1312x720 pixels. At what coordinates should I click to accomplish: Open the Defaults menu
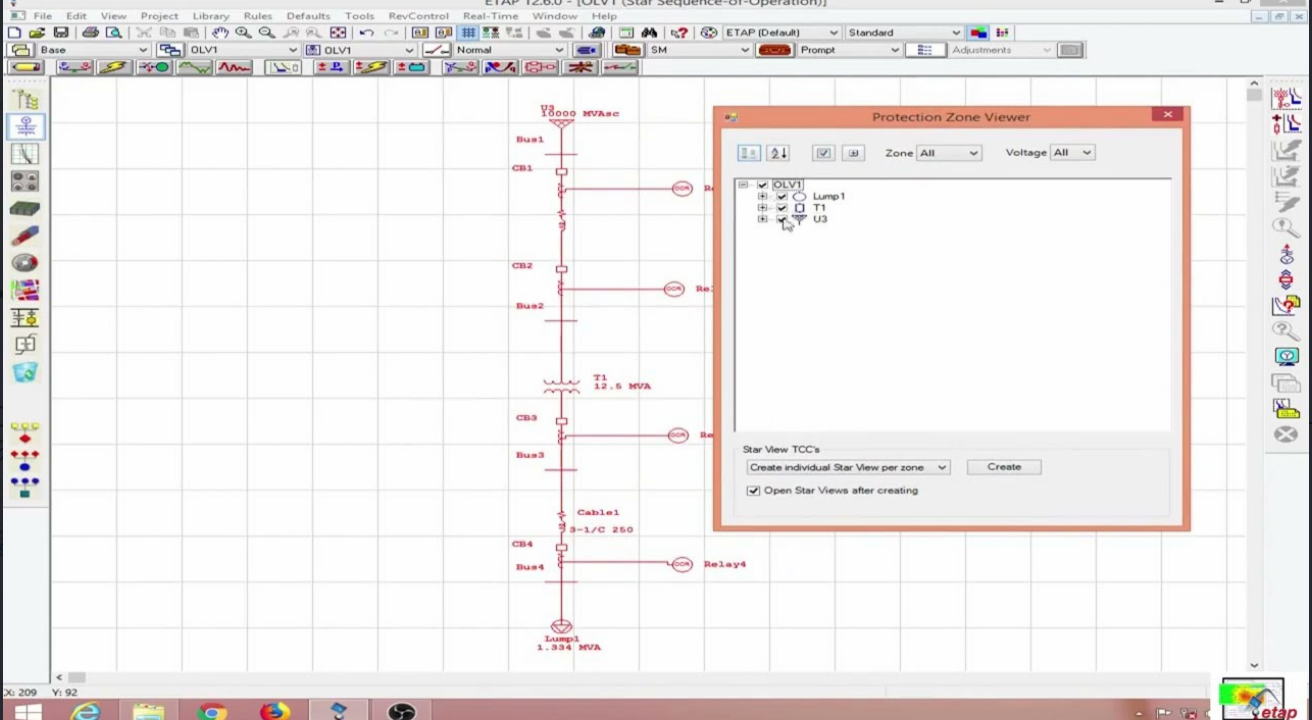click(x=308, y=16)
